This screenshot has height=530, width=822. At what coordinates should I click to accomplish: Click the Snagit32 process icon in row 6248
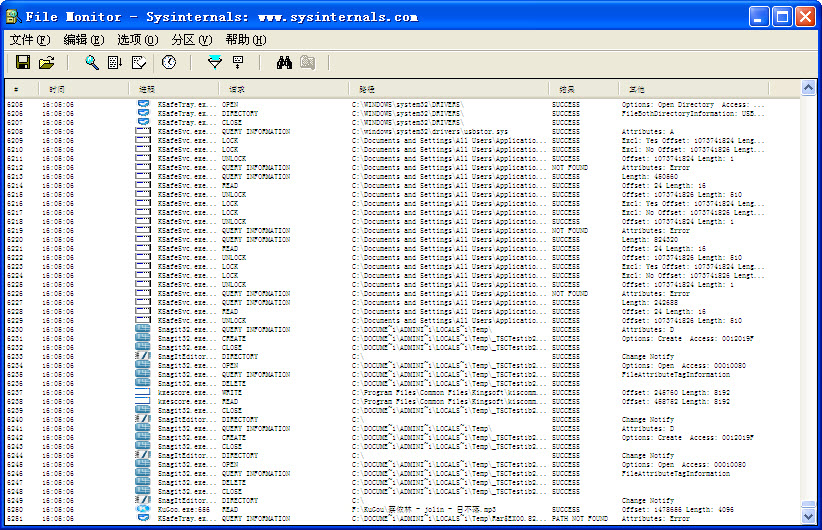pyautogui.click(x=143, y=491)
